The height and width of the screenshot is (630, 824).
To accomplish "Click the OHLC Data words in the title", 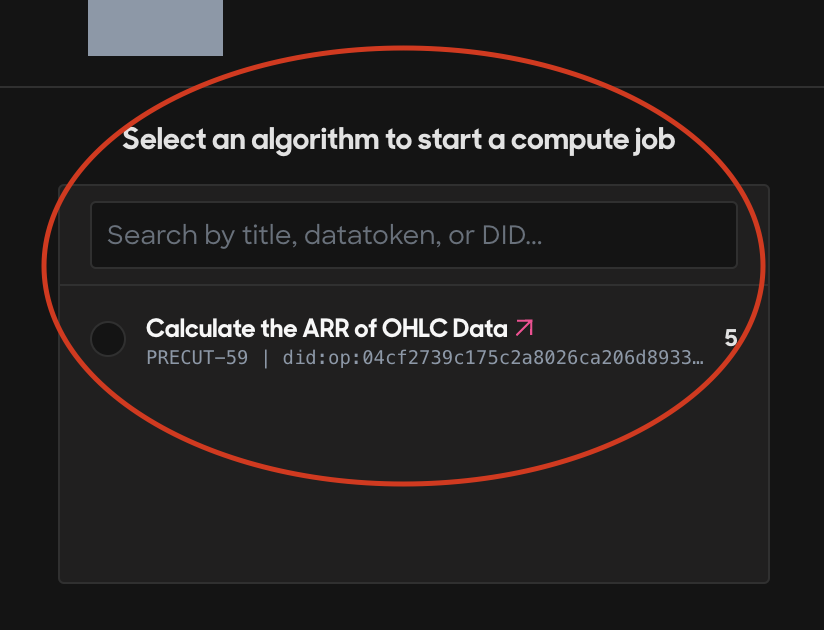I will coord(445,328).
